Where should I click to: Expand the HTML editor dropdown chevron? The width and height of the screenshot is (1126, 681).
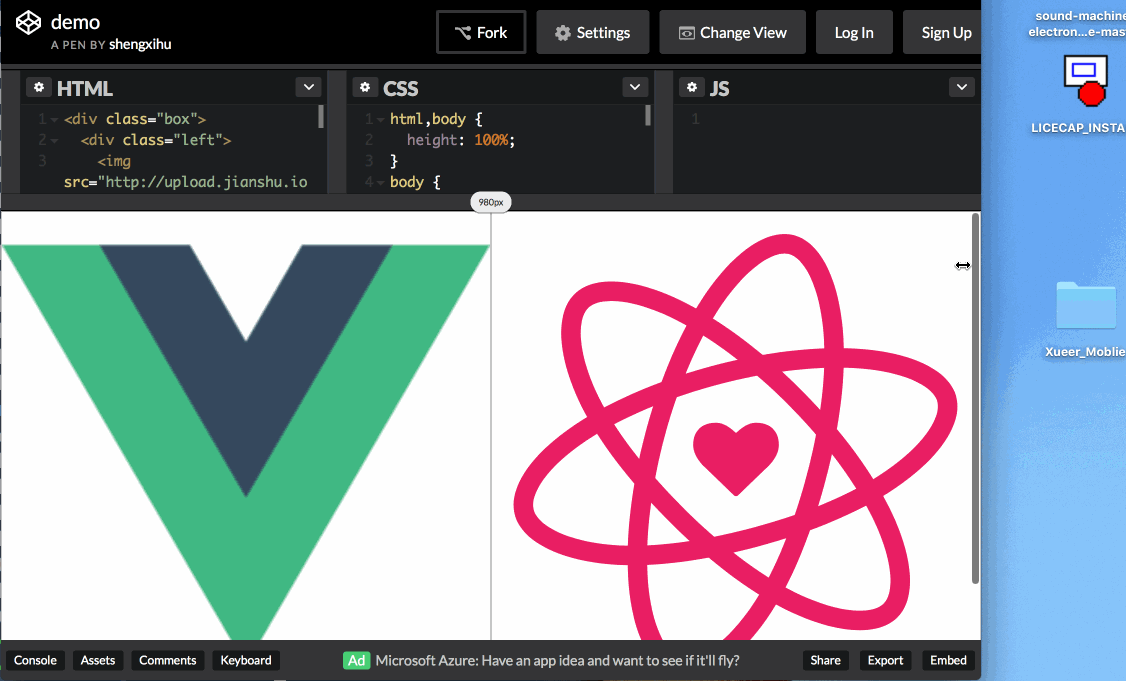[309, 87]
